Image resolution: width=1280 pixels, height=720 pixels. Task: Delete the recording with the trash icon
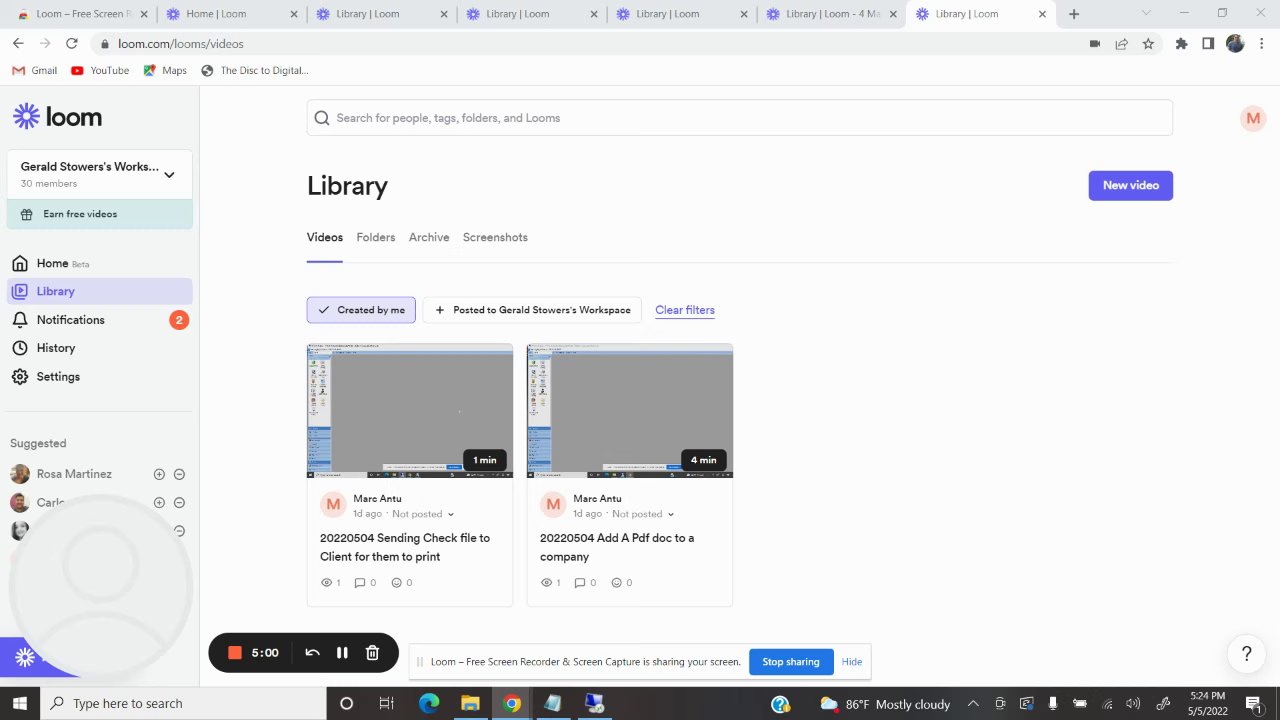372,653
